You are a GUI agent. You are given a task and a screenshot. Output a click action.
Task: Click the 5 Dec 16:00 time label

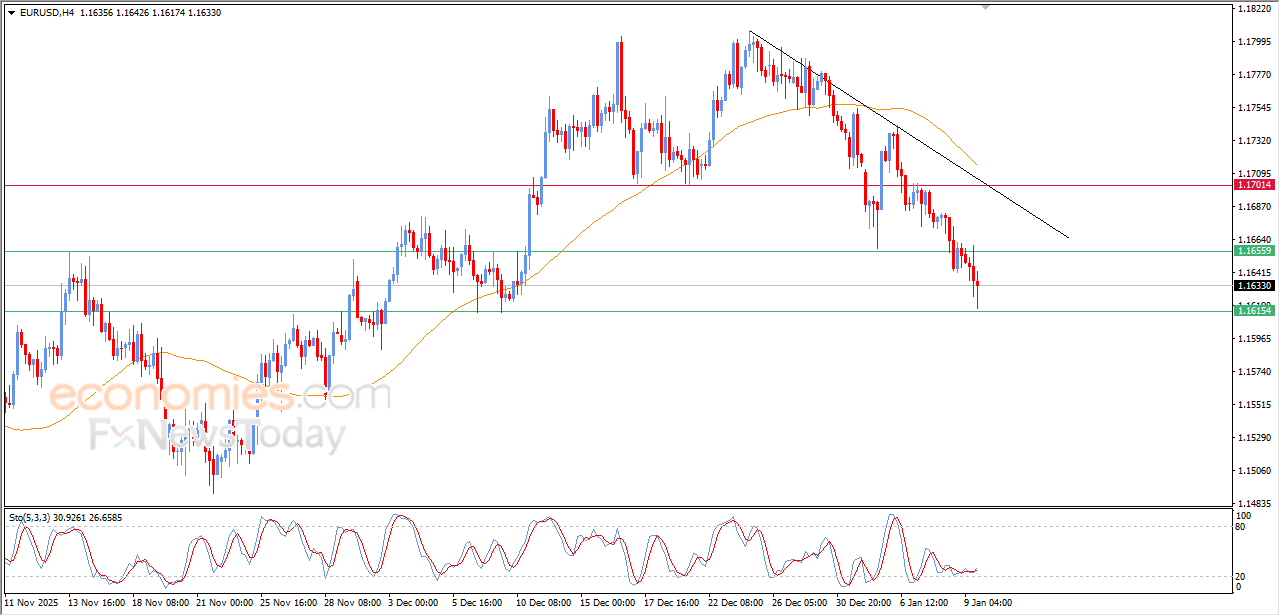tap(478, 603)
